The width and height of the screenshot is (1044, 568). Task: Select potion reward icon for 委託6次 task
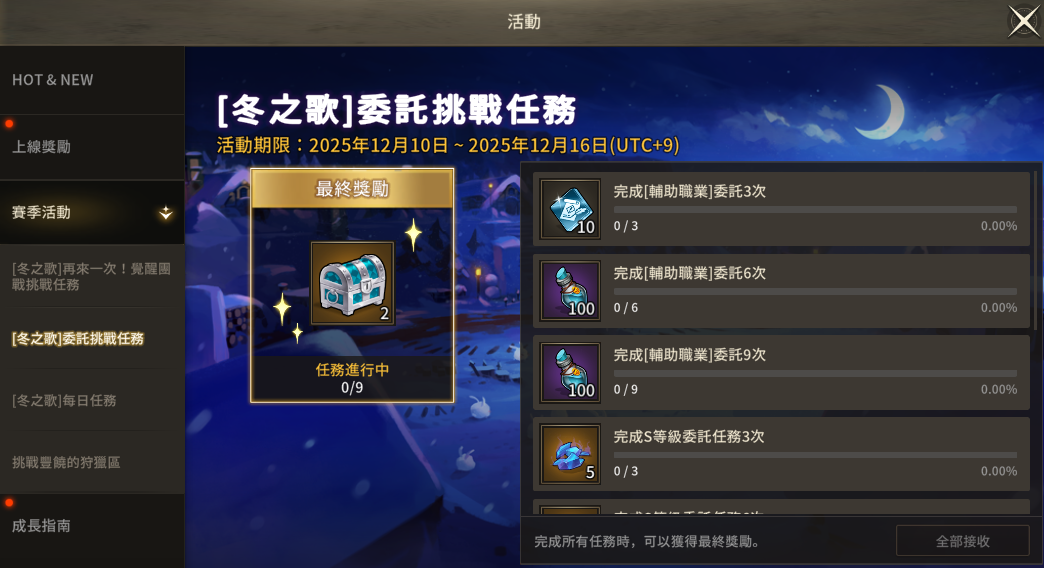pos(571,291)
